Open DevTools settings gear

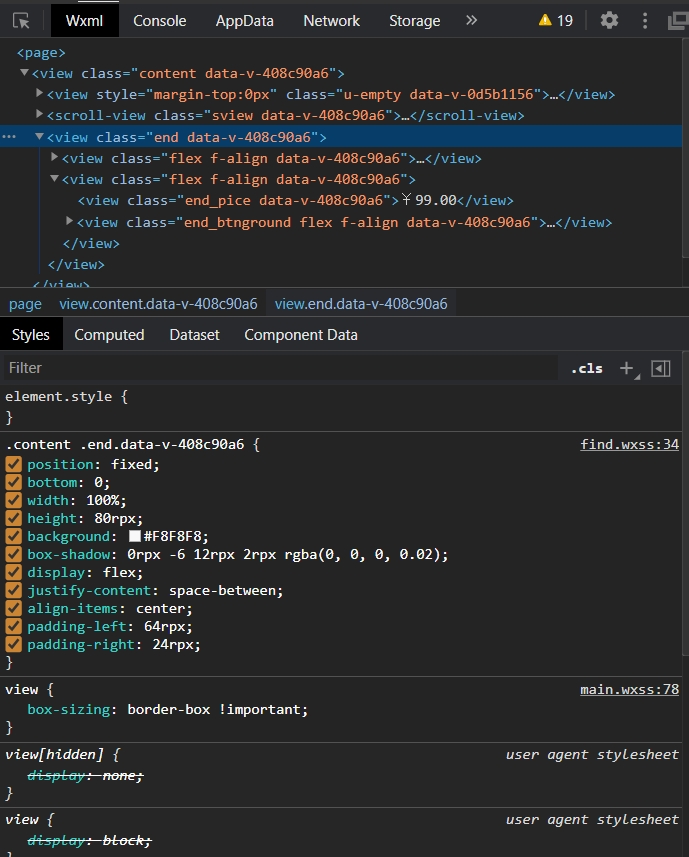(x=609, y=20)
